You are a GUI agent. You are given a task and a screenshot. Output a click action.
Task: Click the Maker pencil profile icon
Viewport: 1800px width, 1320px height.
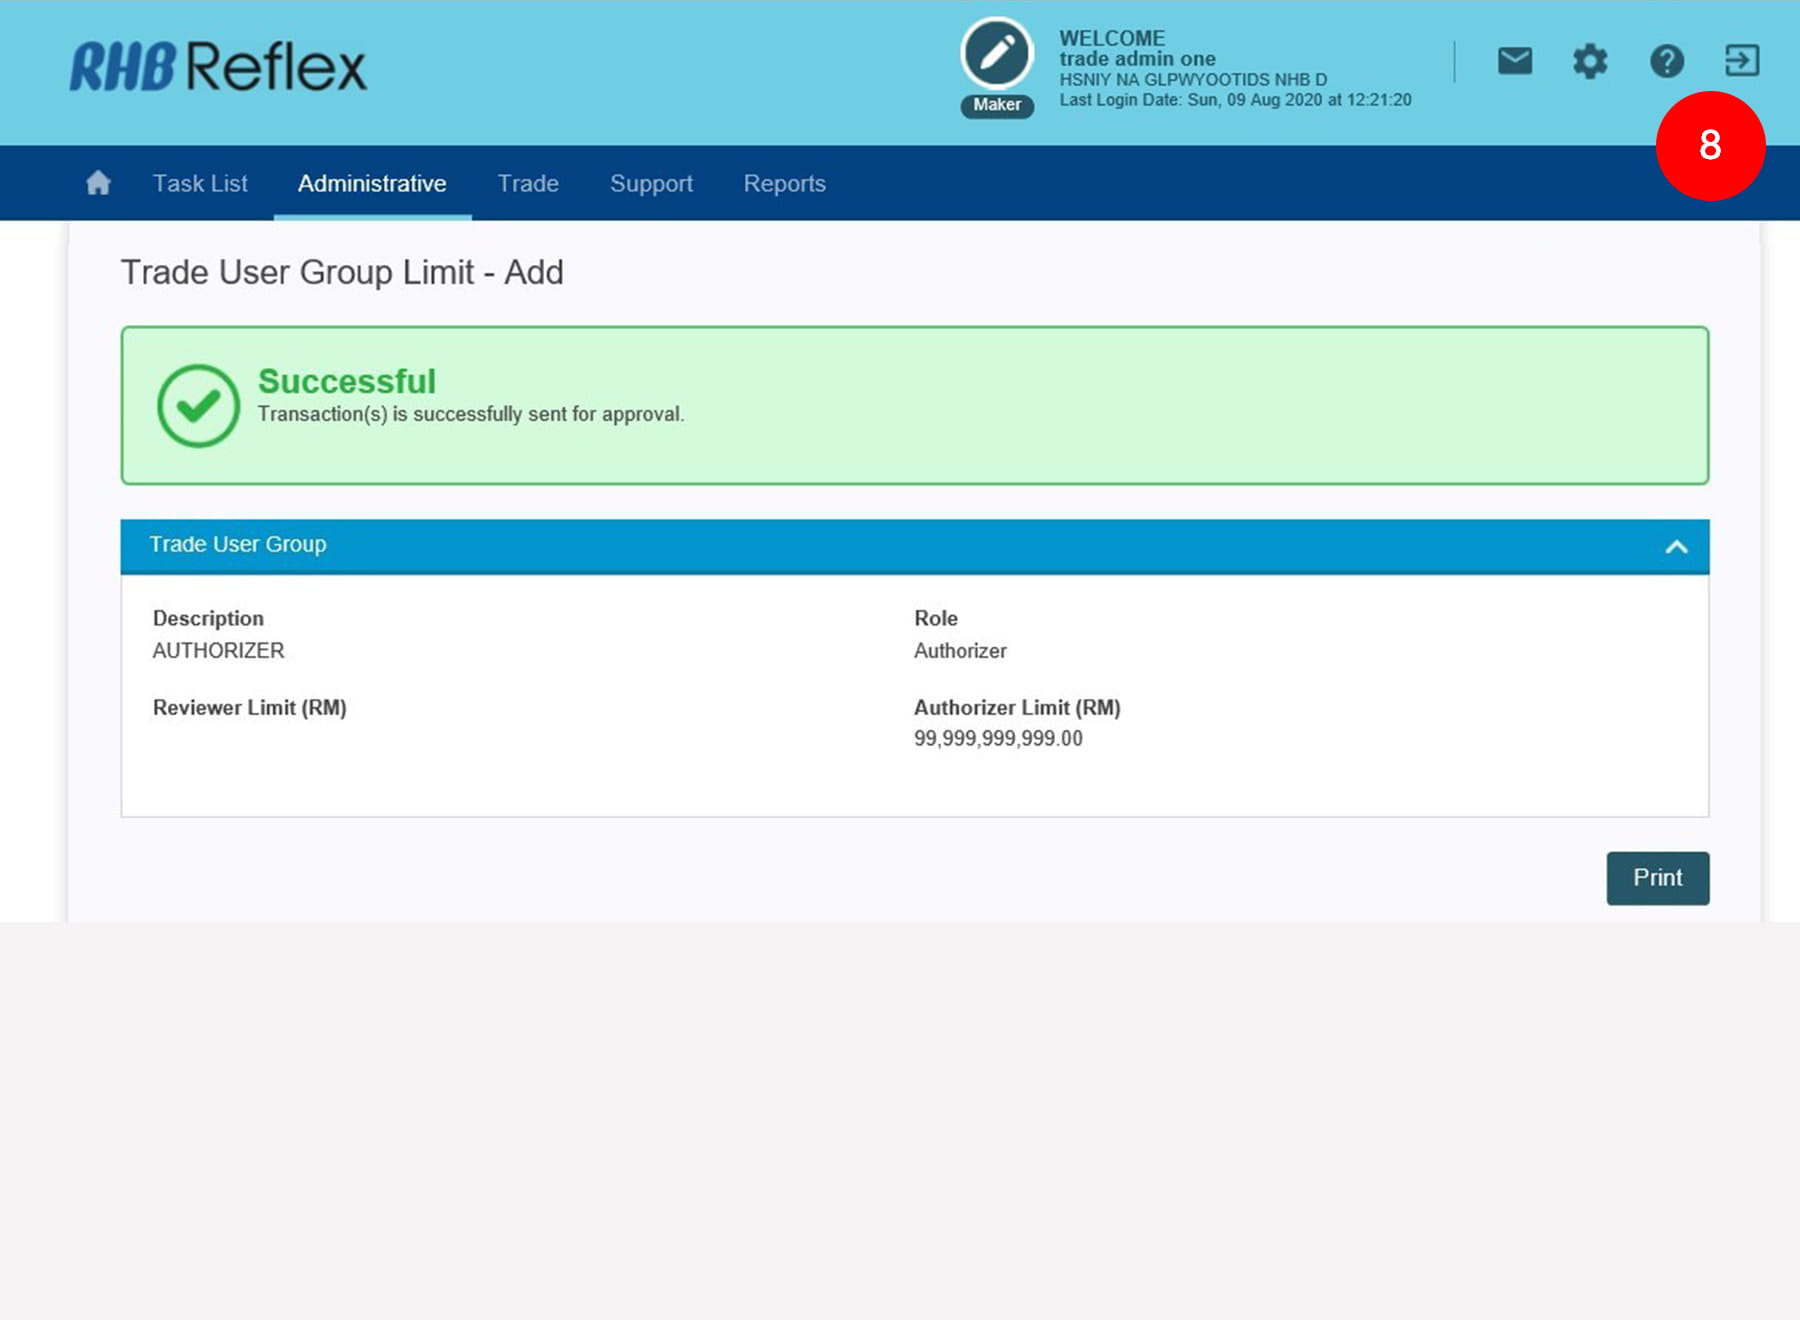coord(996,54)
